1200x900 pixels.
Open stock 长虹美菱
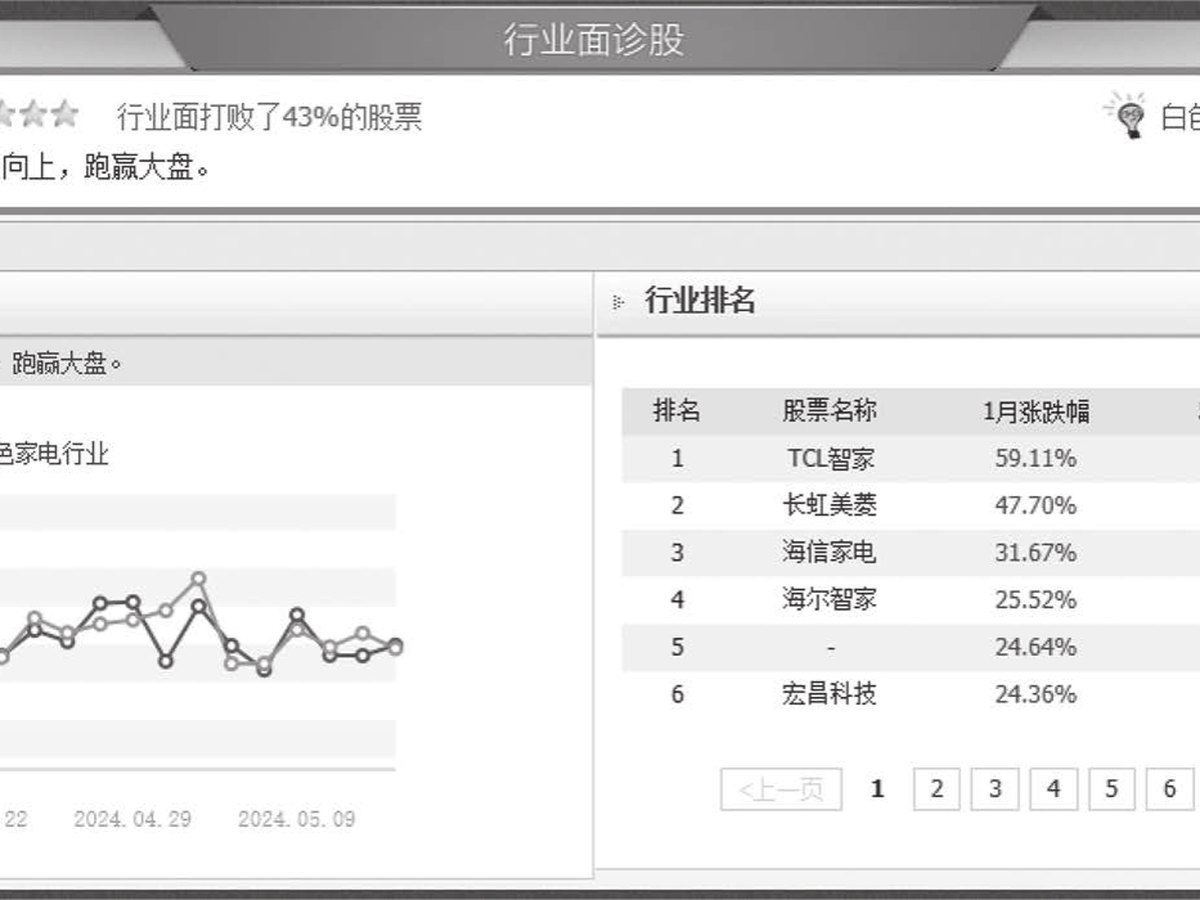point(830,505)
